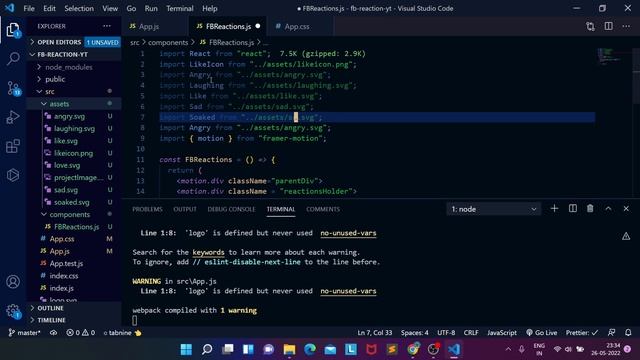
Task: Switch to COMMENTS panel tab
Action: [323, 209]
